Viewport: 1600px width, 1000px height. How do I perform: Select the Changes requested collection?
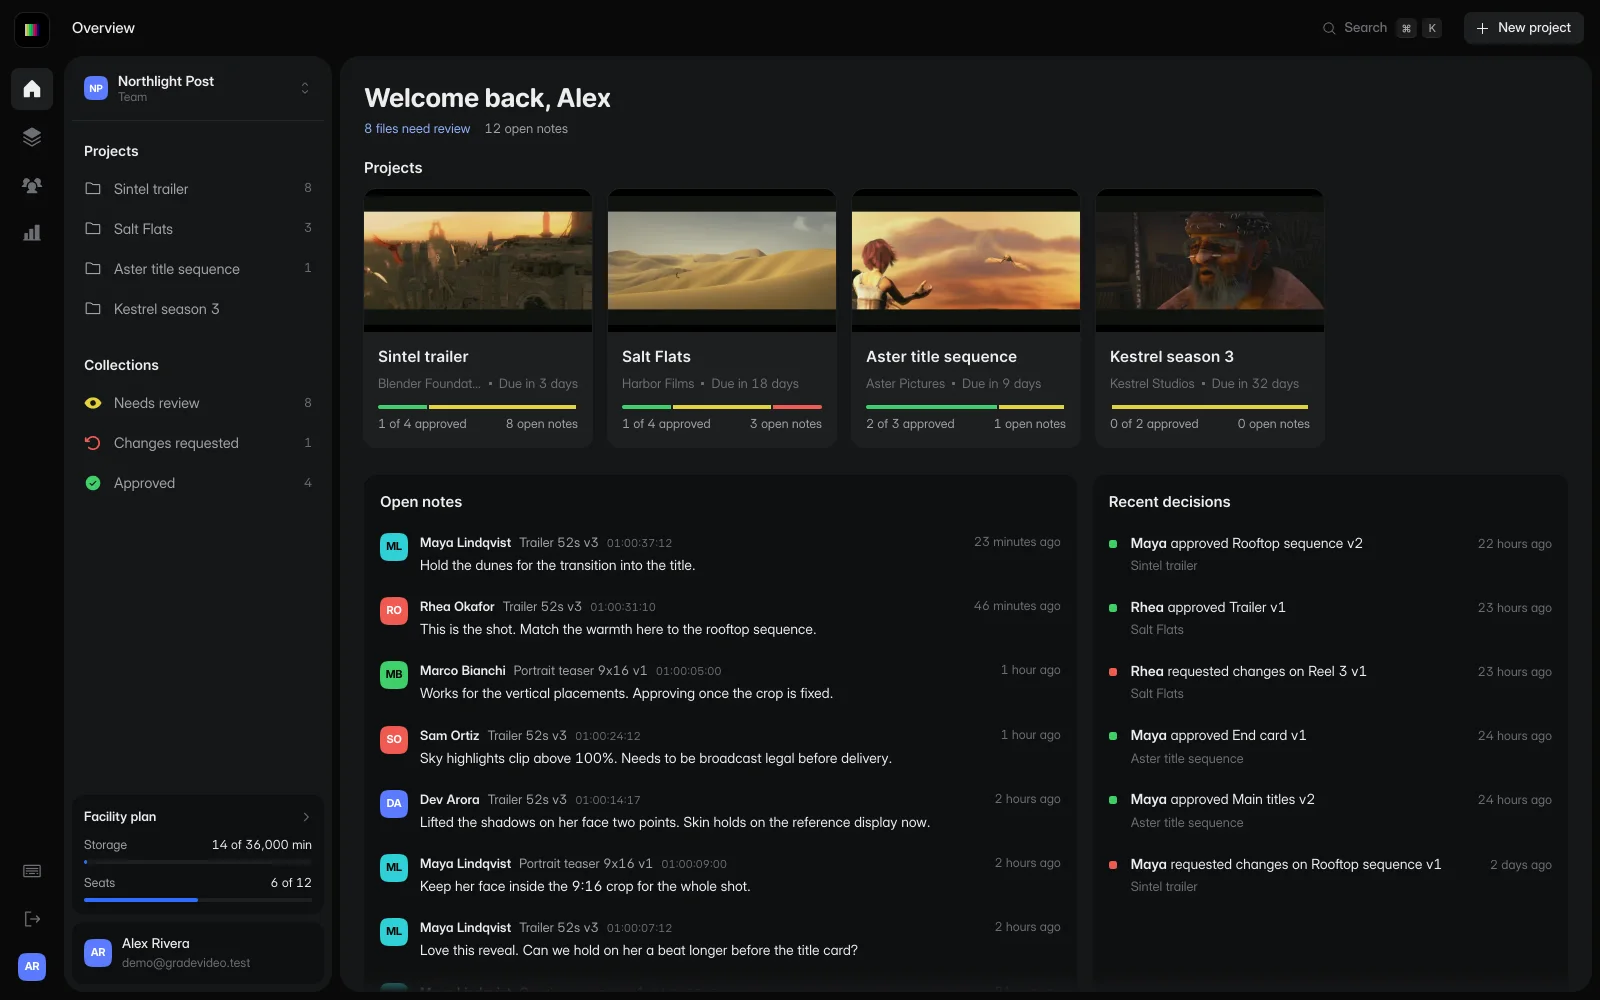(198, 443)
